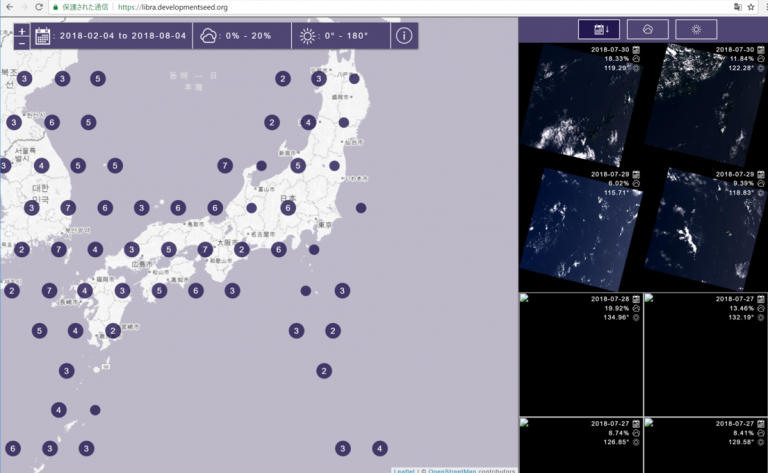The width and height of the screenshot is (768, 473).
Task: Click the cloud cover filter icon
Action: coord(208,36)
